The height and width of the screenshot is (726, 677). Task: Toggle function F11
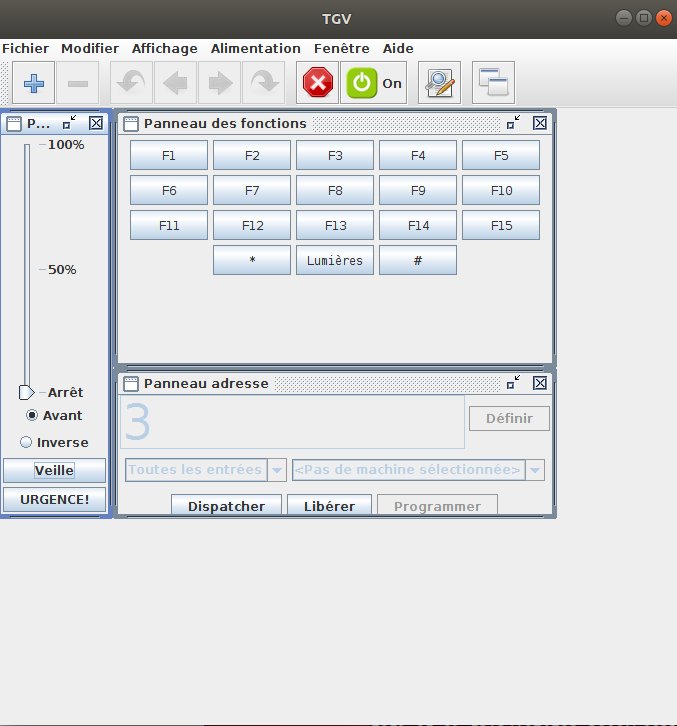[169, 225]
